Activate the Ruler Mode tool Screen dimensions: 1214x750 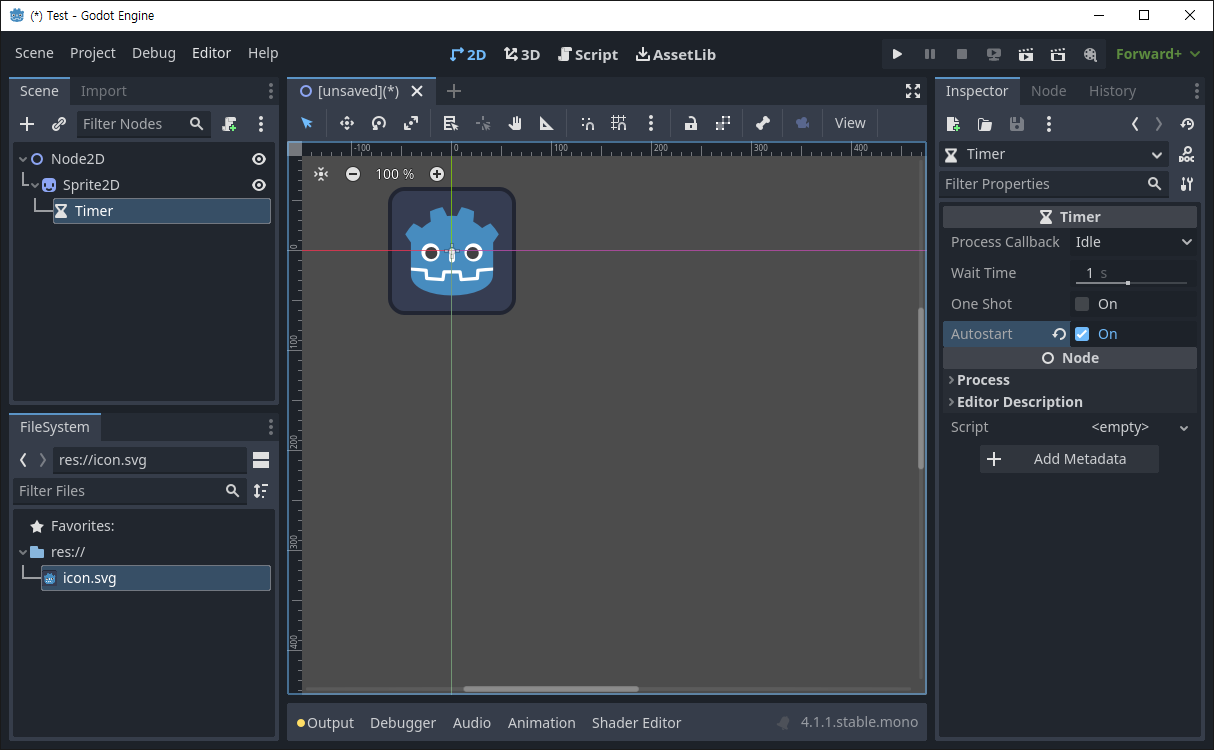pyautogui.click(x=547, y=123)
